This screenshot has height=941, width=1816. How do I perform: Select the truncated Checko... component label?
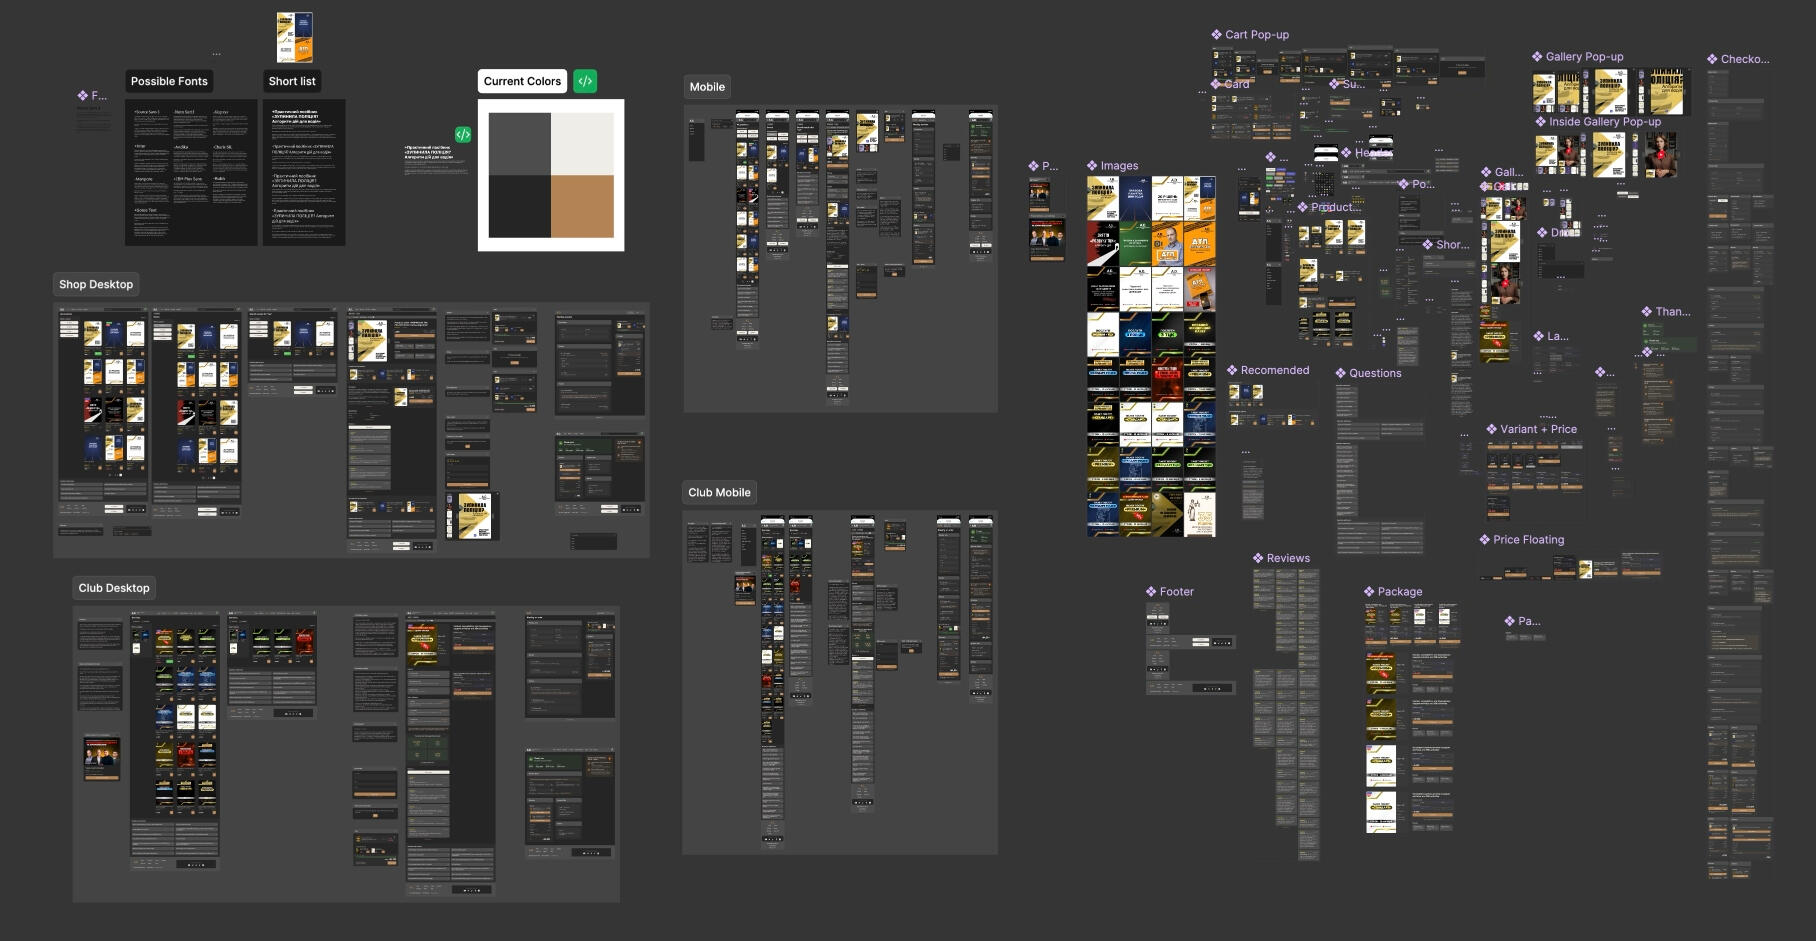coord(1745,59)
